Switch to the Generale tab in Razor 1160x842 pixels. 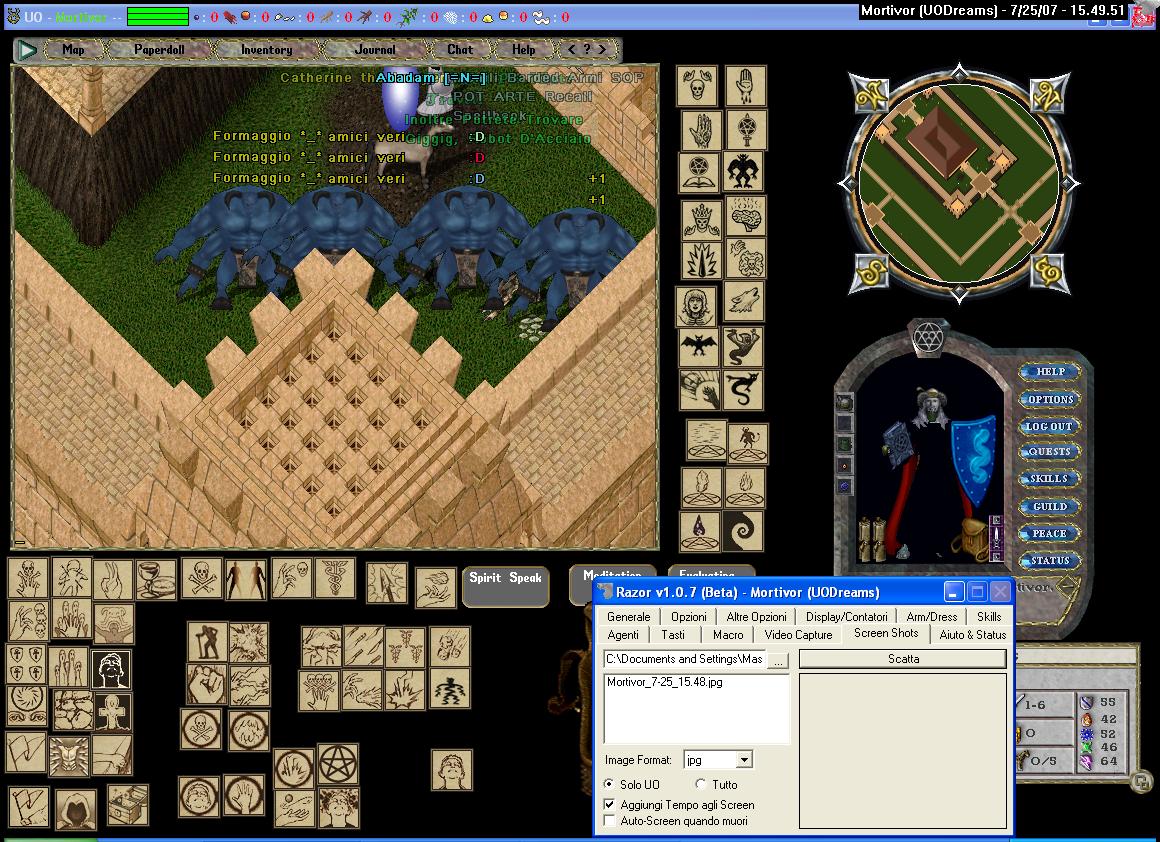[629, 616]
